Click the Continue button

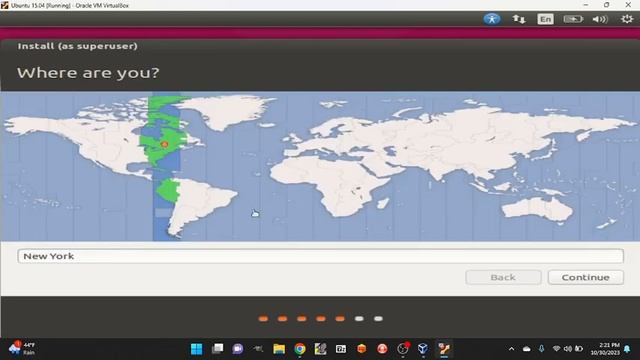[585, 277]
